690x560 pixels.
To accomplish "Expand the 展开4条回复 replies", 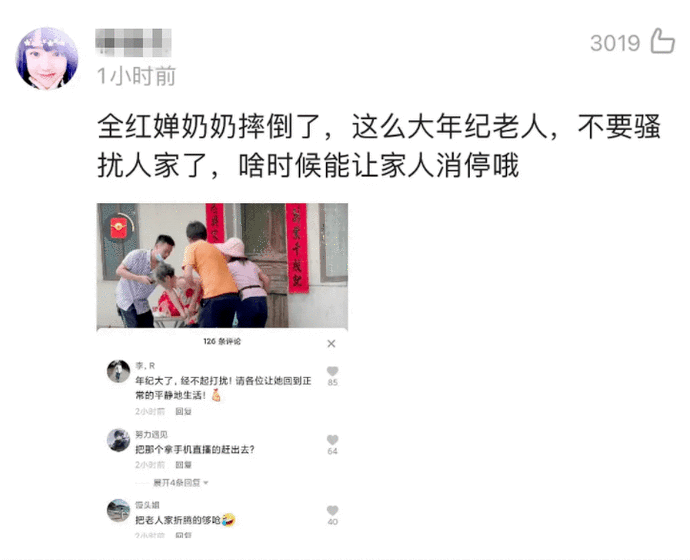I will point(180,483).
